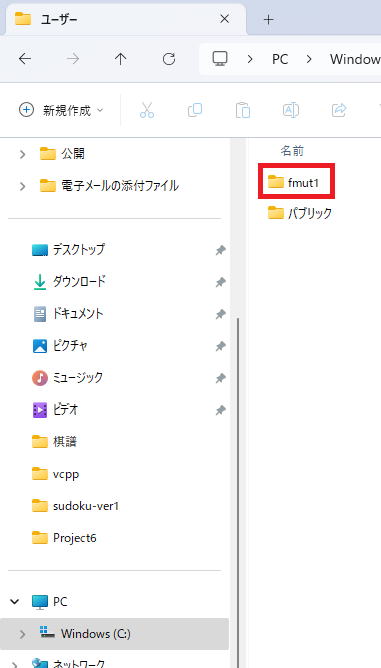The height and width of the screenshot is (668, 381).
Task: Click the Rename icon in toolbar
Action: coord(291,110)
